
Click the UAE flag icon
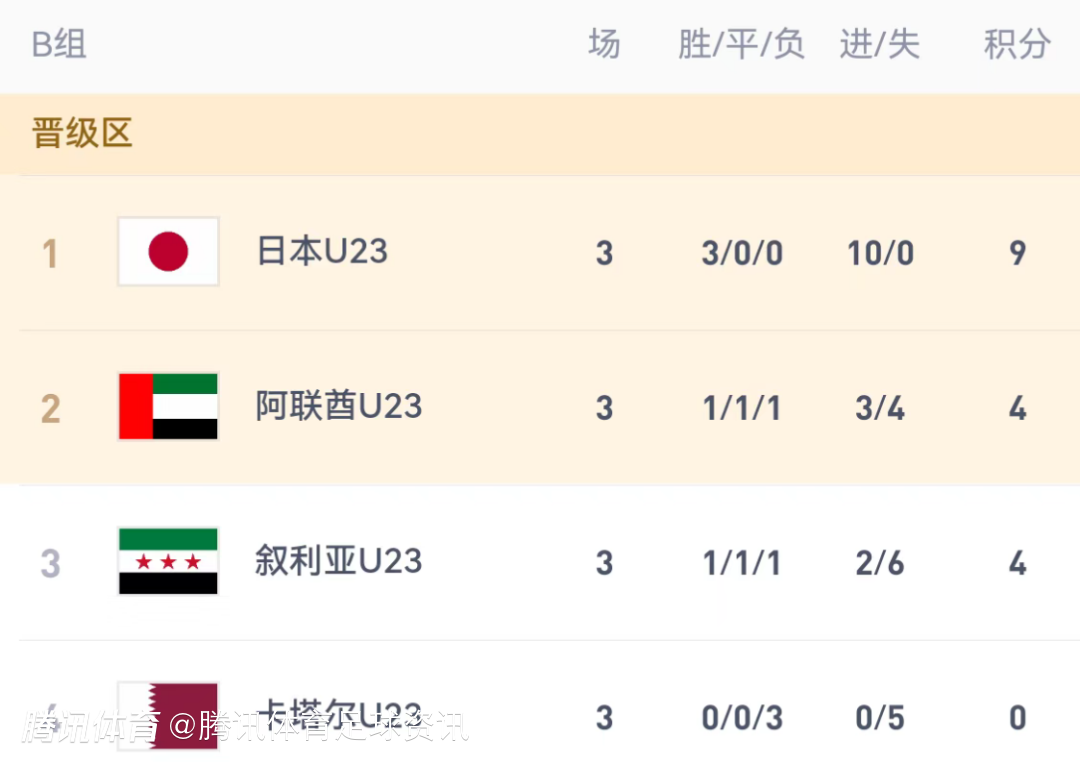(x=168, y=407)
